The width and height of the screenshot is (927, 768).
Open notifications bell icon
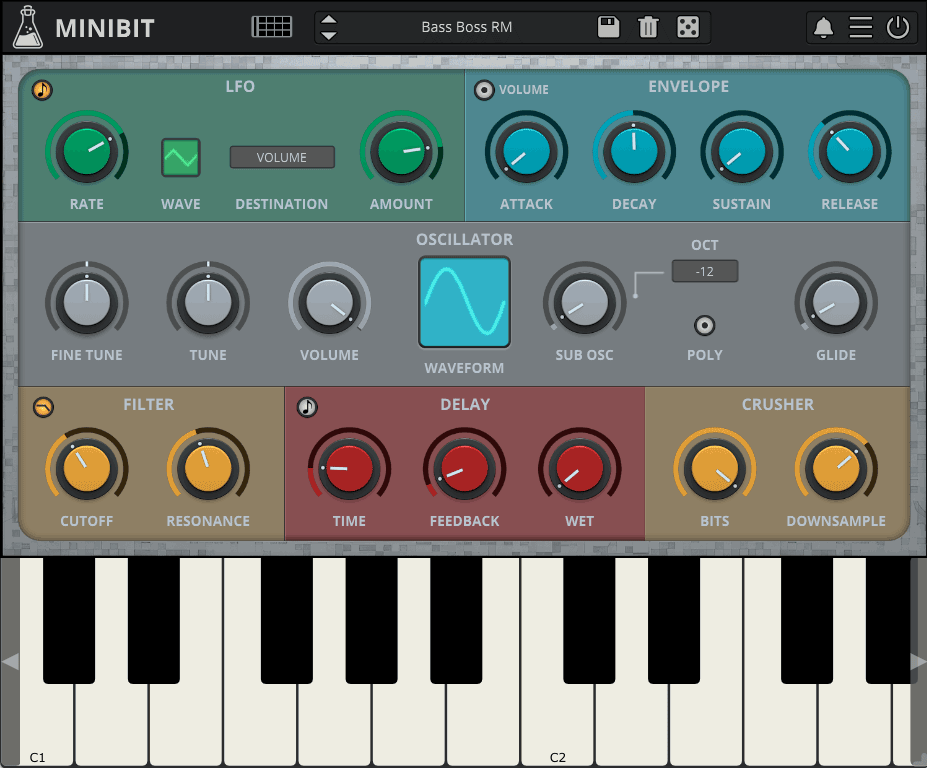[824, 27]
